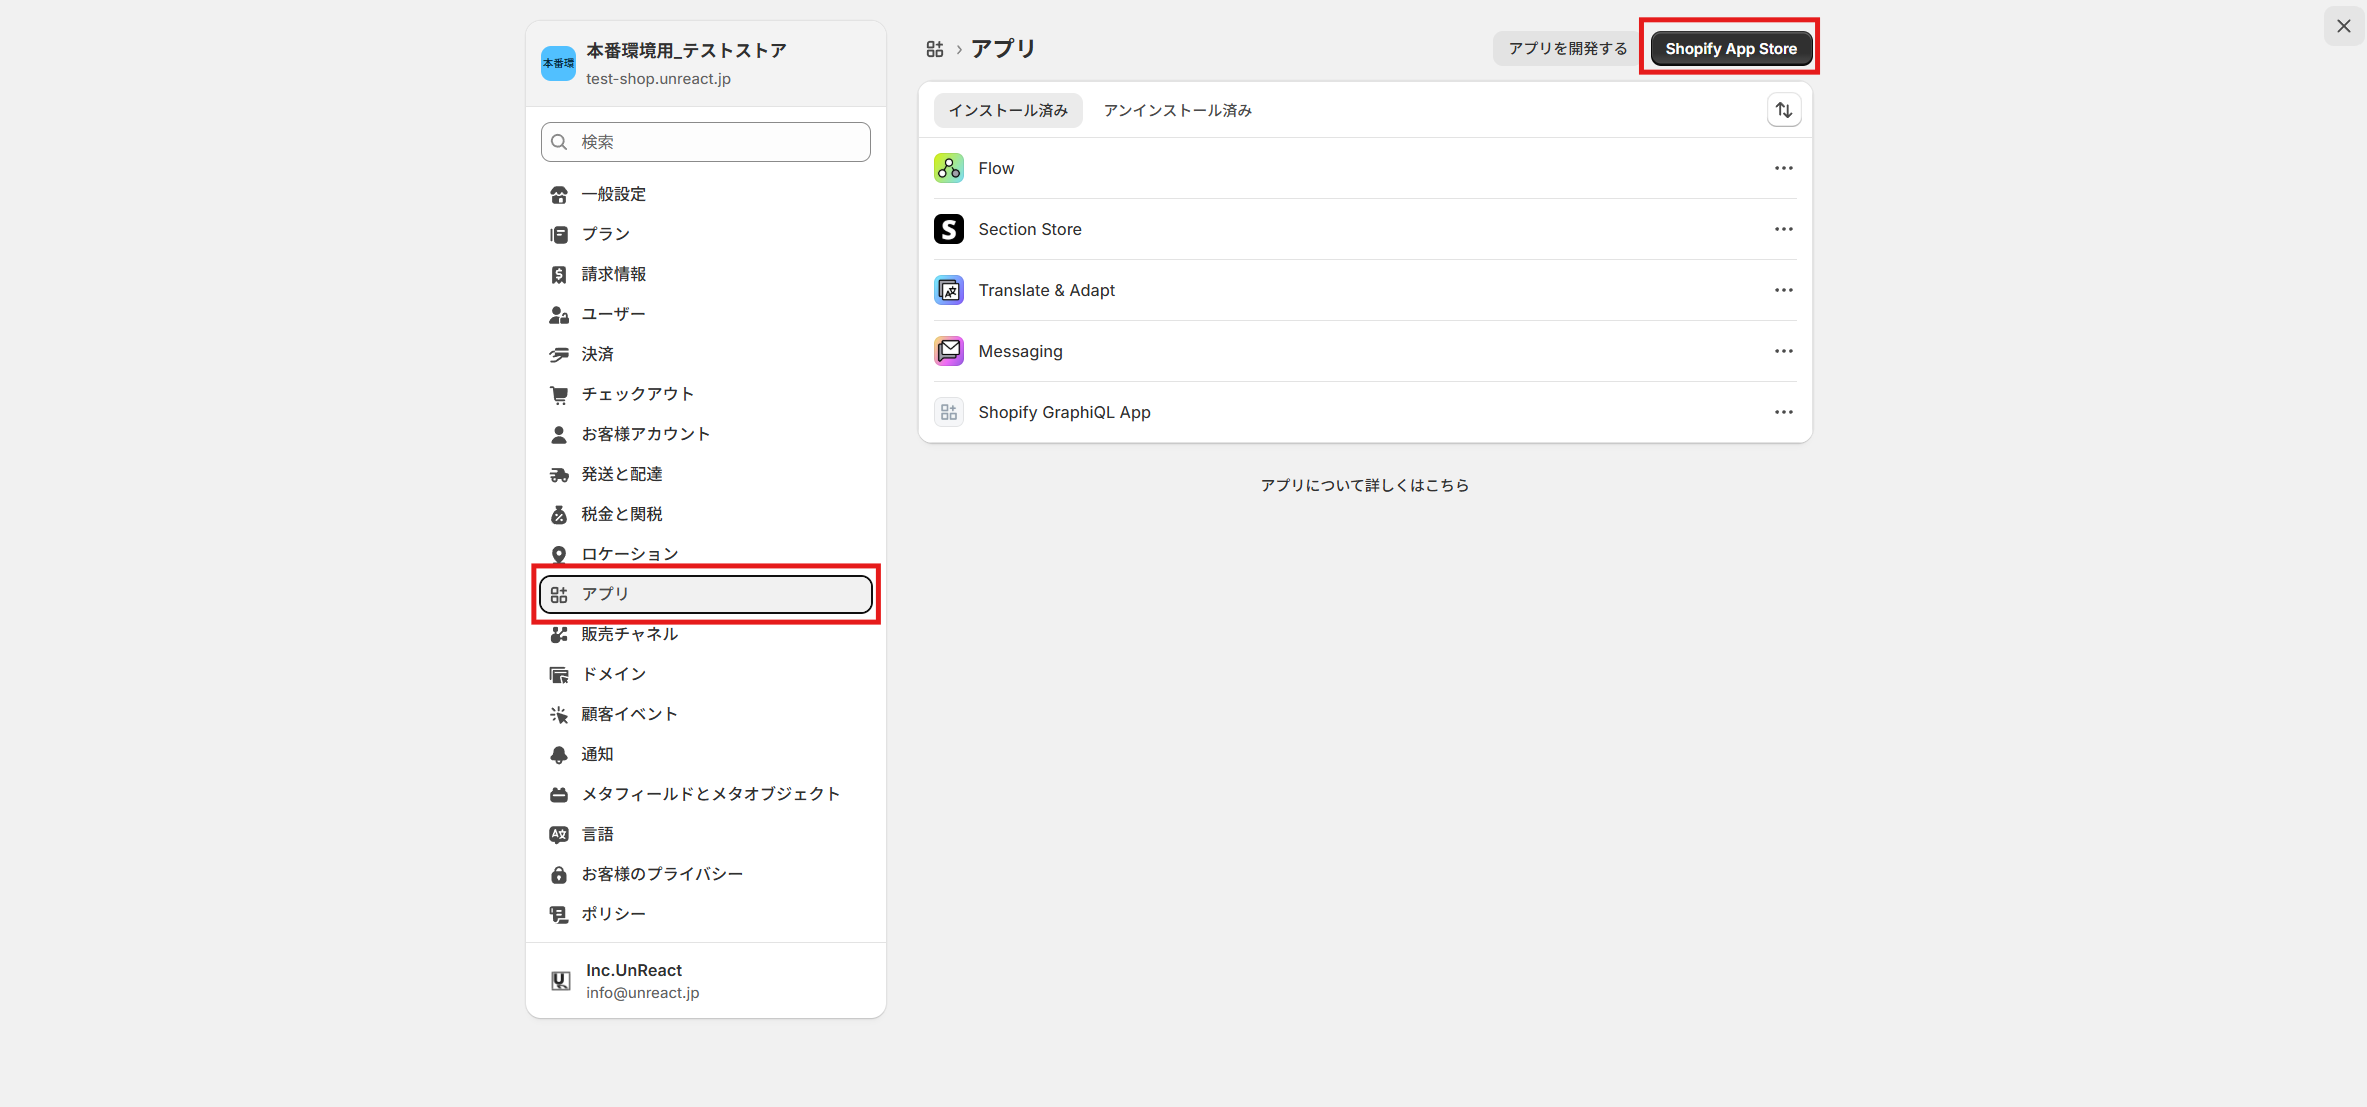Switch to the アンインストール済み tab
Image resolution: width=2367 pixels, height=1107 pixels.
point(1176,110)
